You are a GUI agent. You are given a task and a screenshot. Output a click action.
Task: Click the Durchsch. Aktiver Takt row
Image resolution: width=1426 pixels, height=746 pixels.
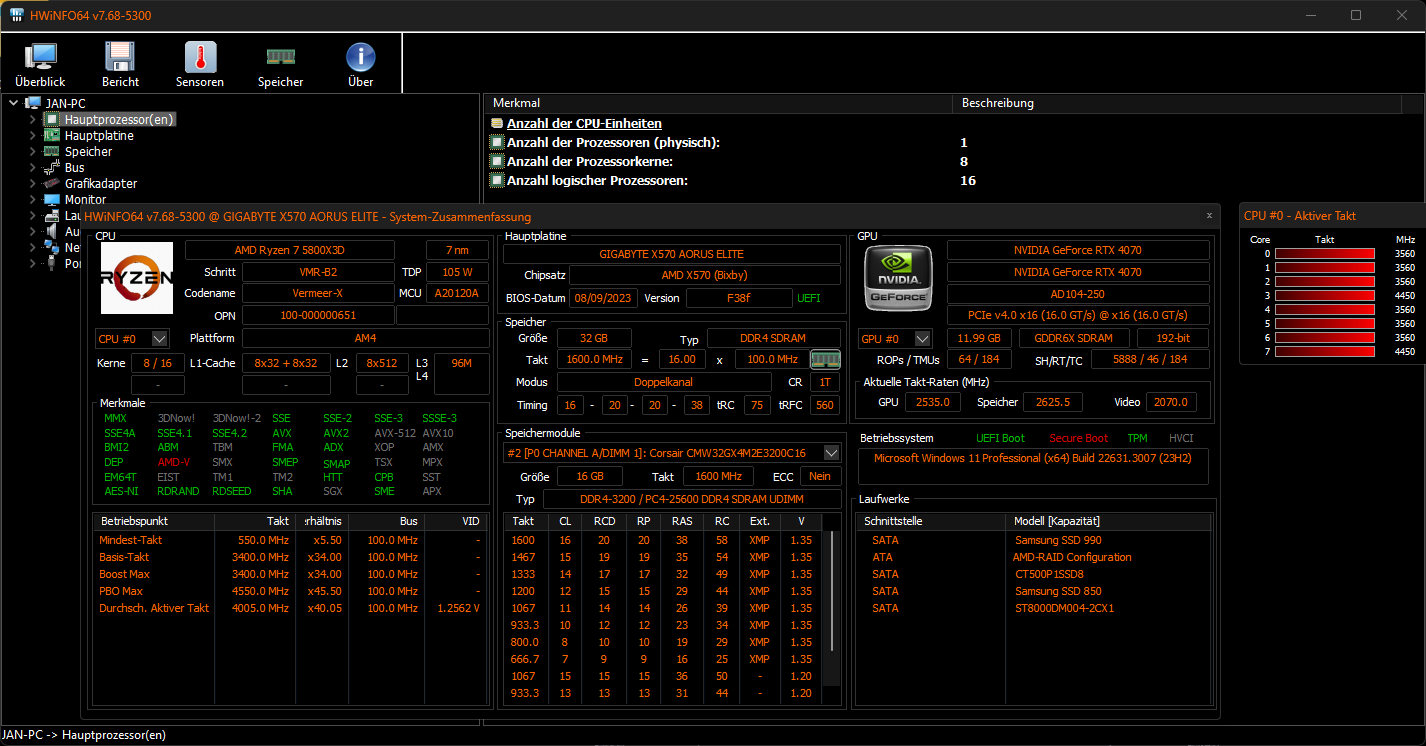pyautogui.click(x=290, y=608)
